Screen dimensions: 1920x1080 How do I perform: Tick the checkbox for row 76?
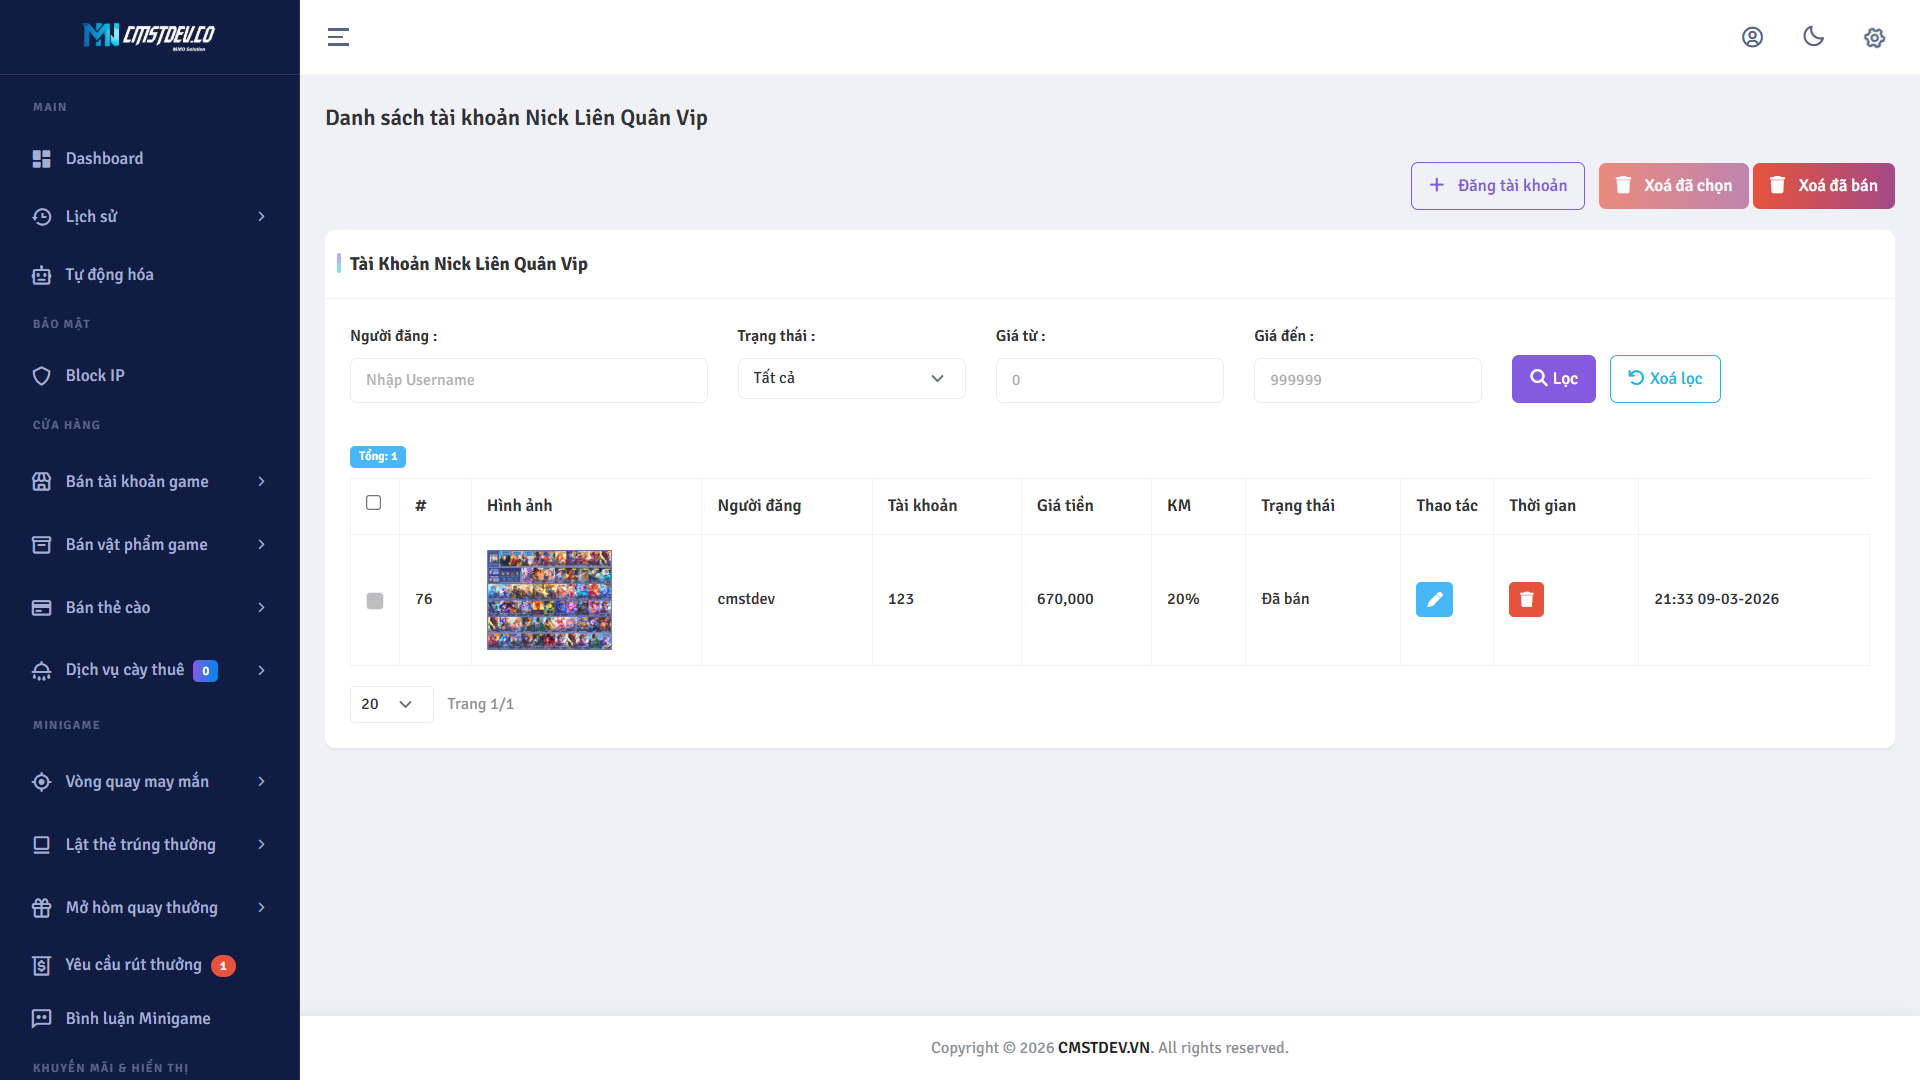375,602
